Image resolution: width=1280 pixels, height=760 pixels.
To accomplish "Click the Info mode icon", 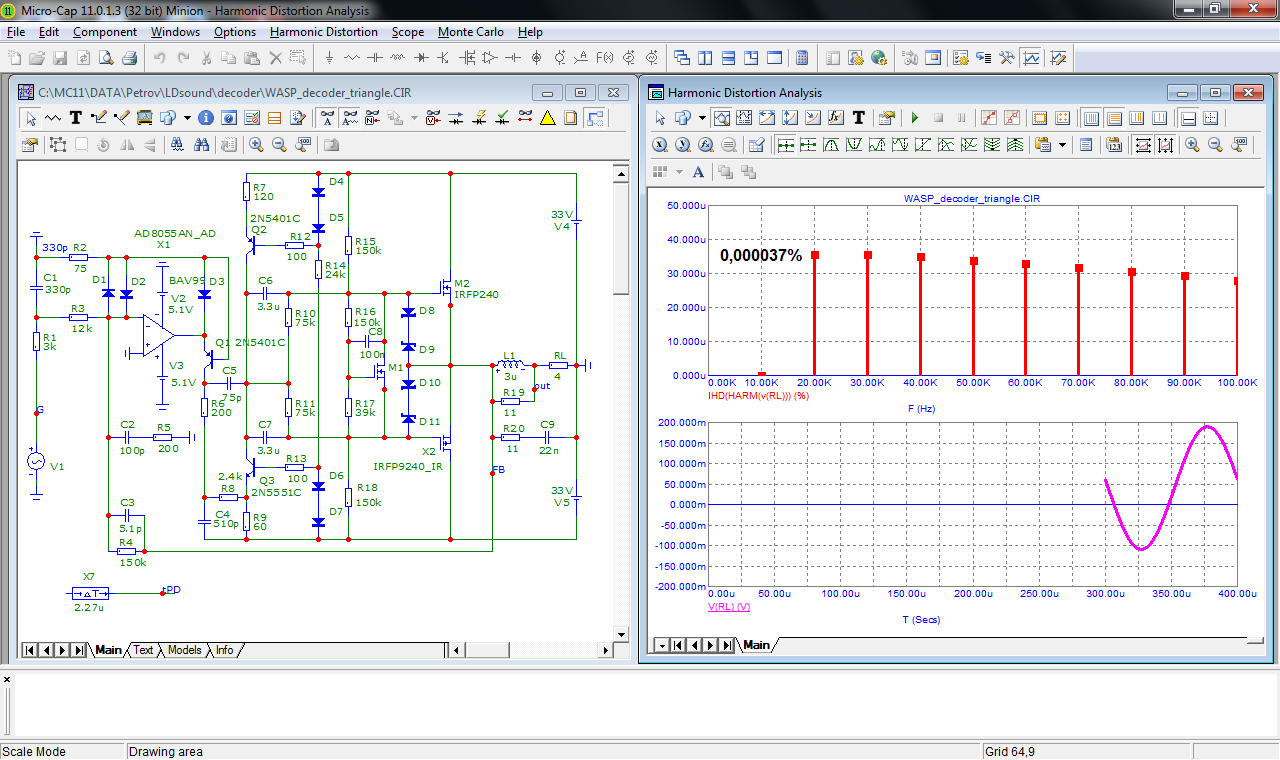I will 206,118.
